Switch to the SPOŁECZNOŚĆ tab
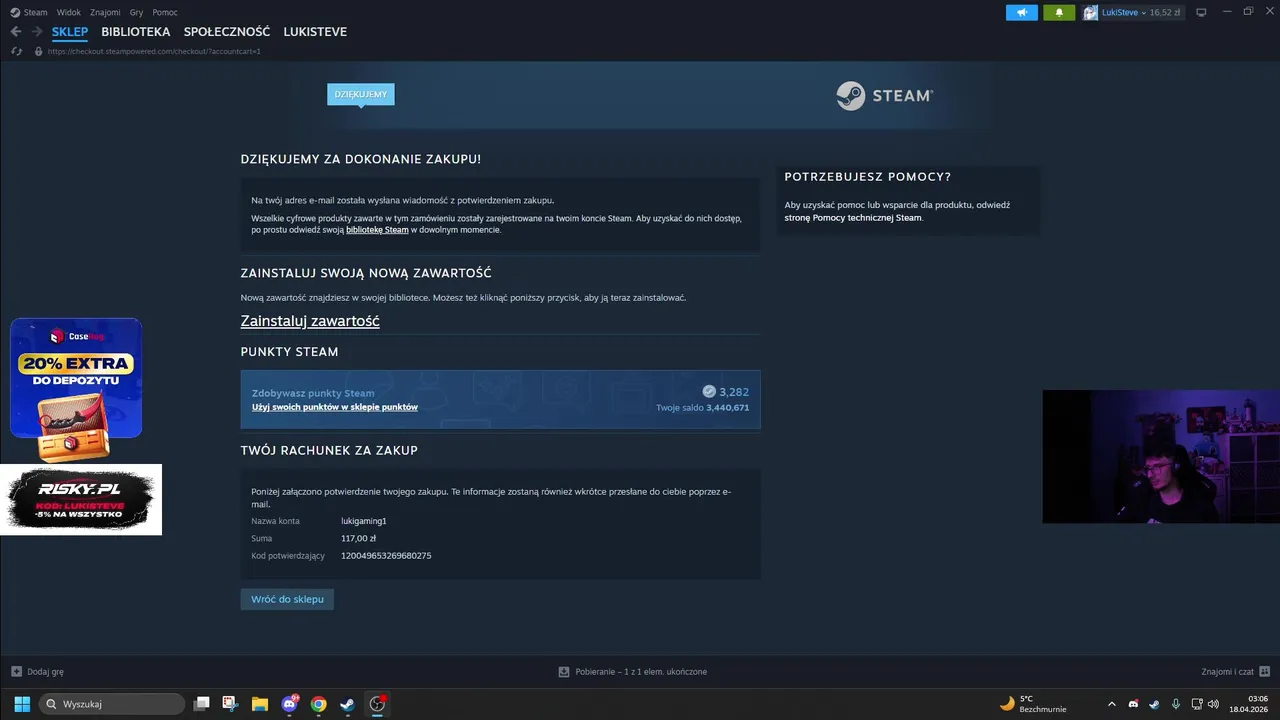The width and height of the screenshot is (1280, 720). pos(227,32)
